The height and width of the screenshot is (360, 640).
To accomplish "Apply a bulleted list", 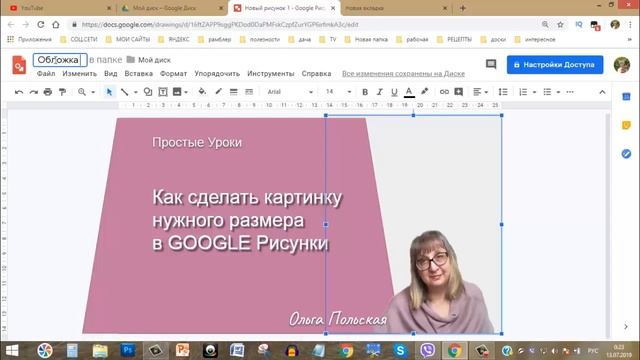I will [x=547, y=92].
